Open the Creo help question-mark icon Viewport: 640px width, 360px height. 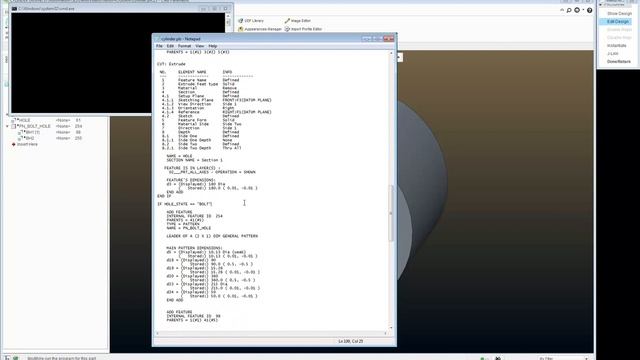pos(589,11)
